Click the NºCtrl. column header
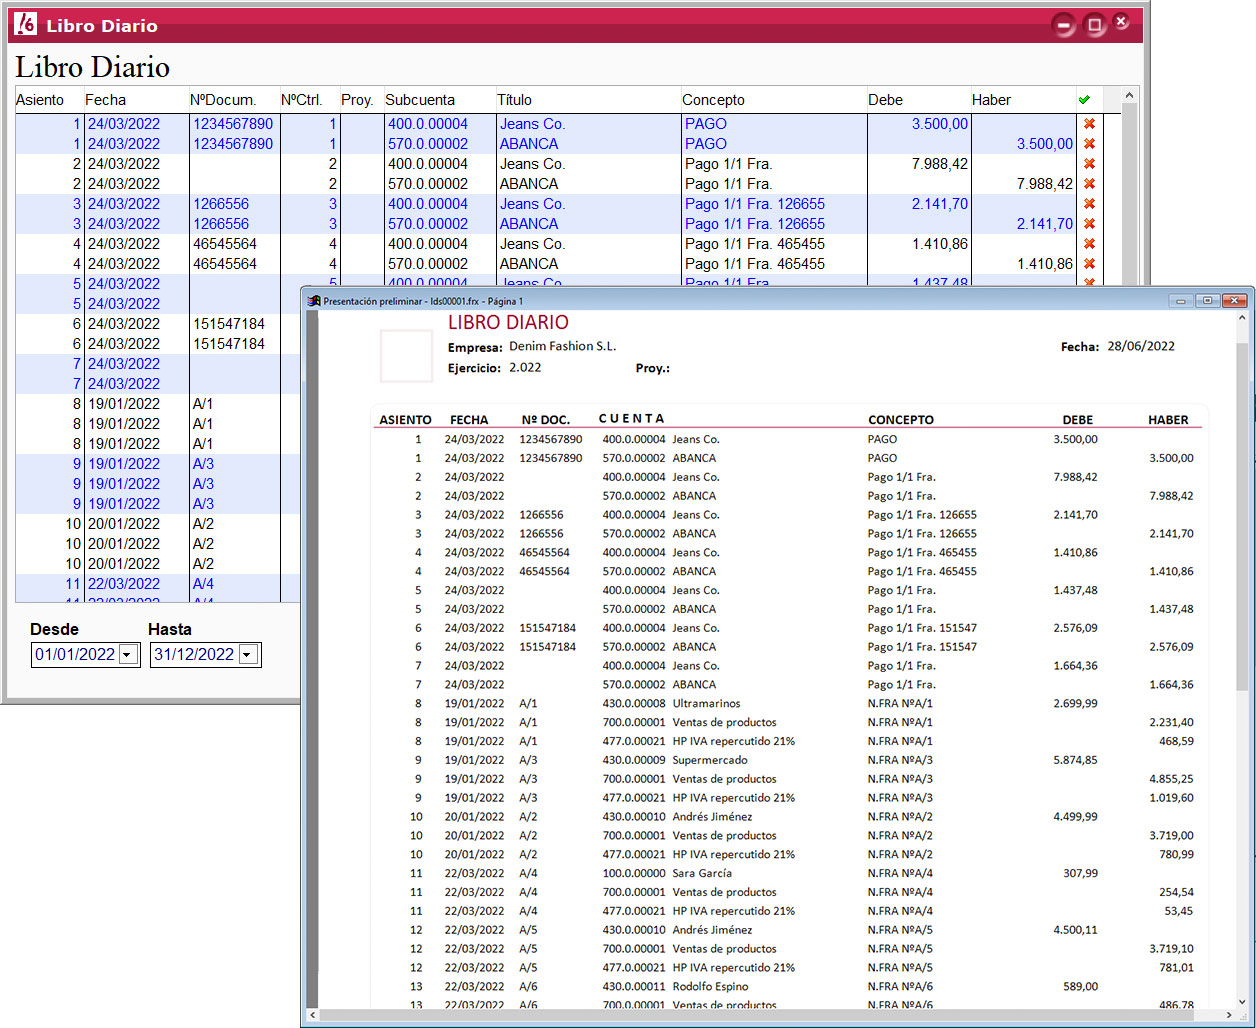Viewport: 1256px width, 1028px height. click(x=309, y=100)
